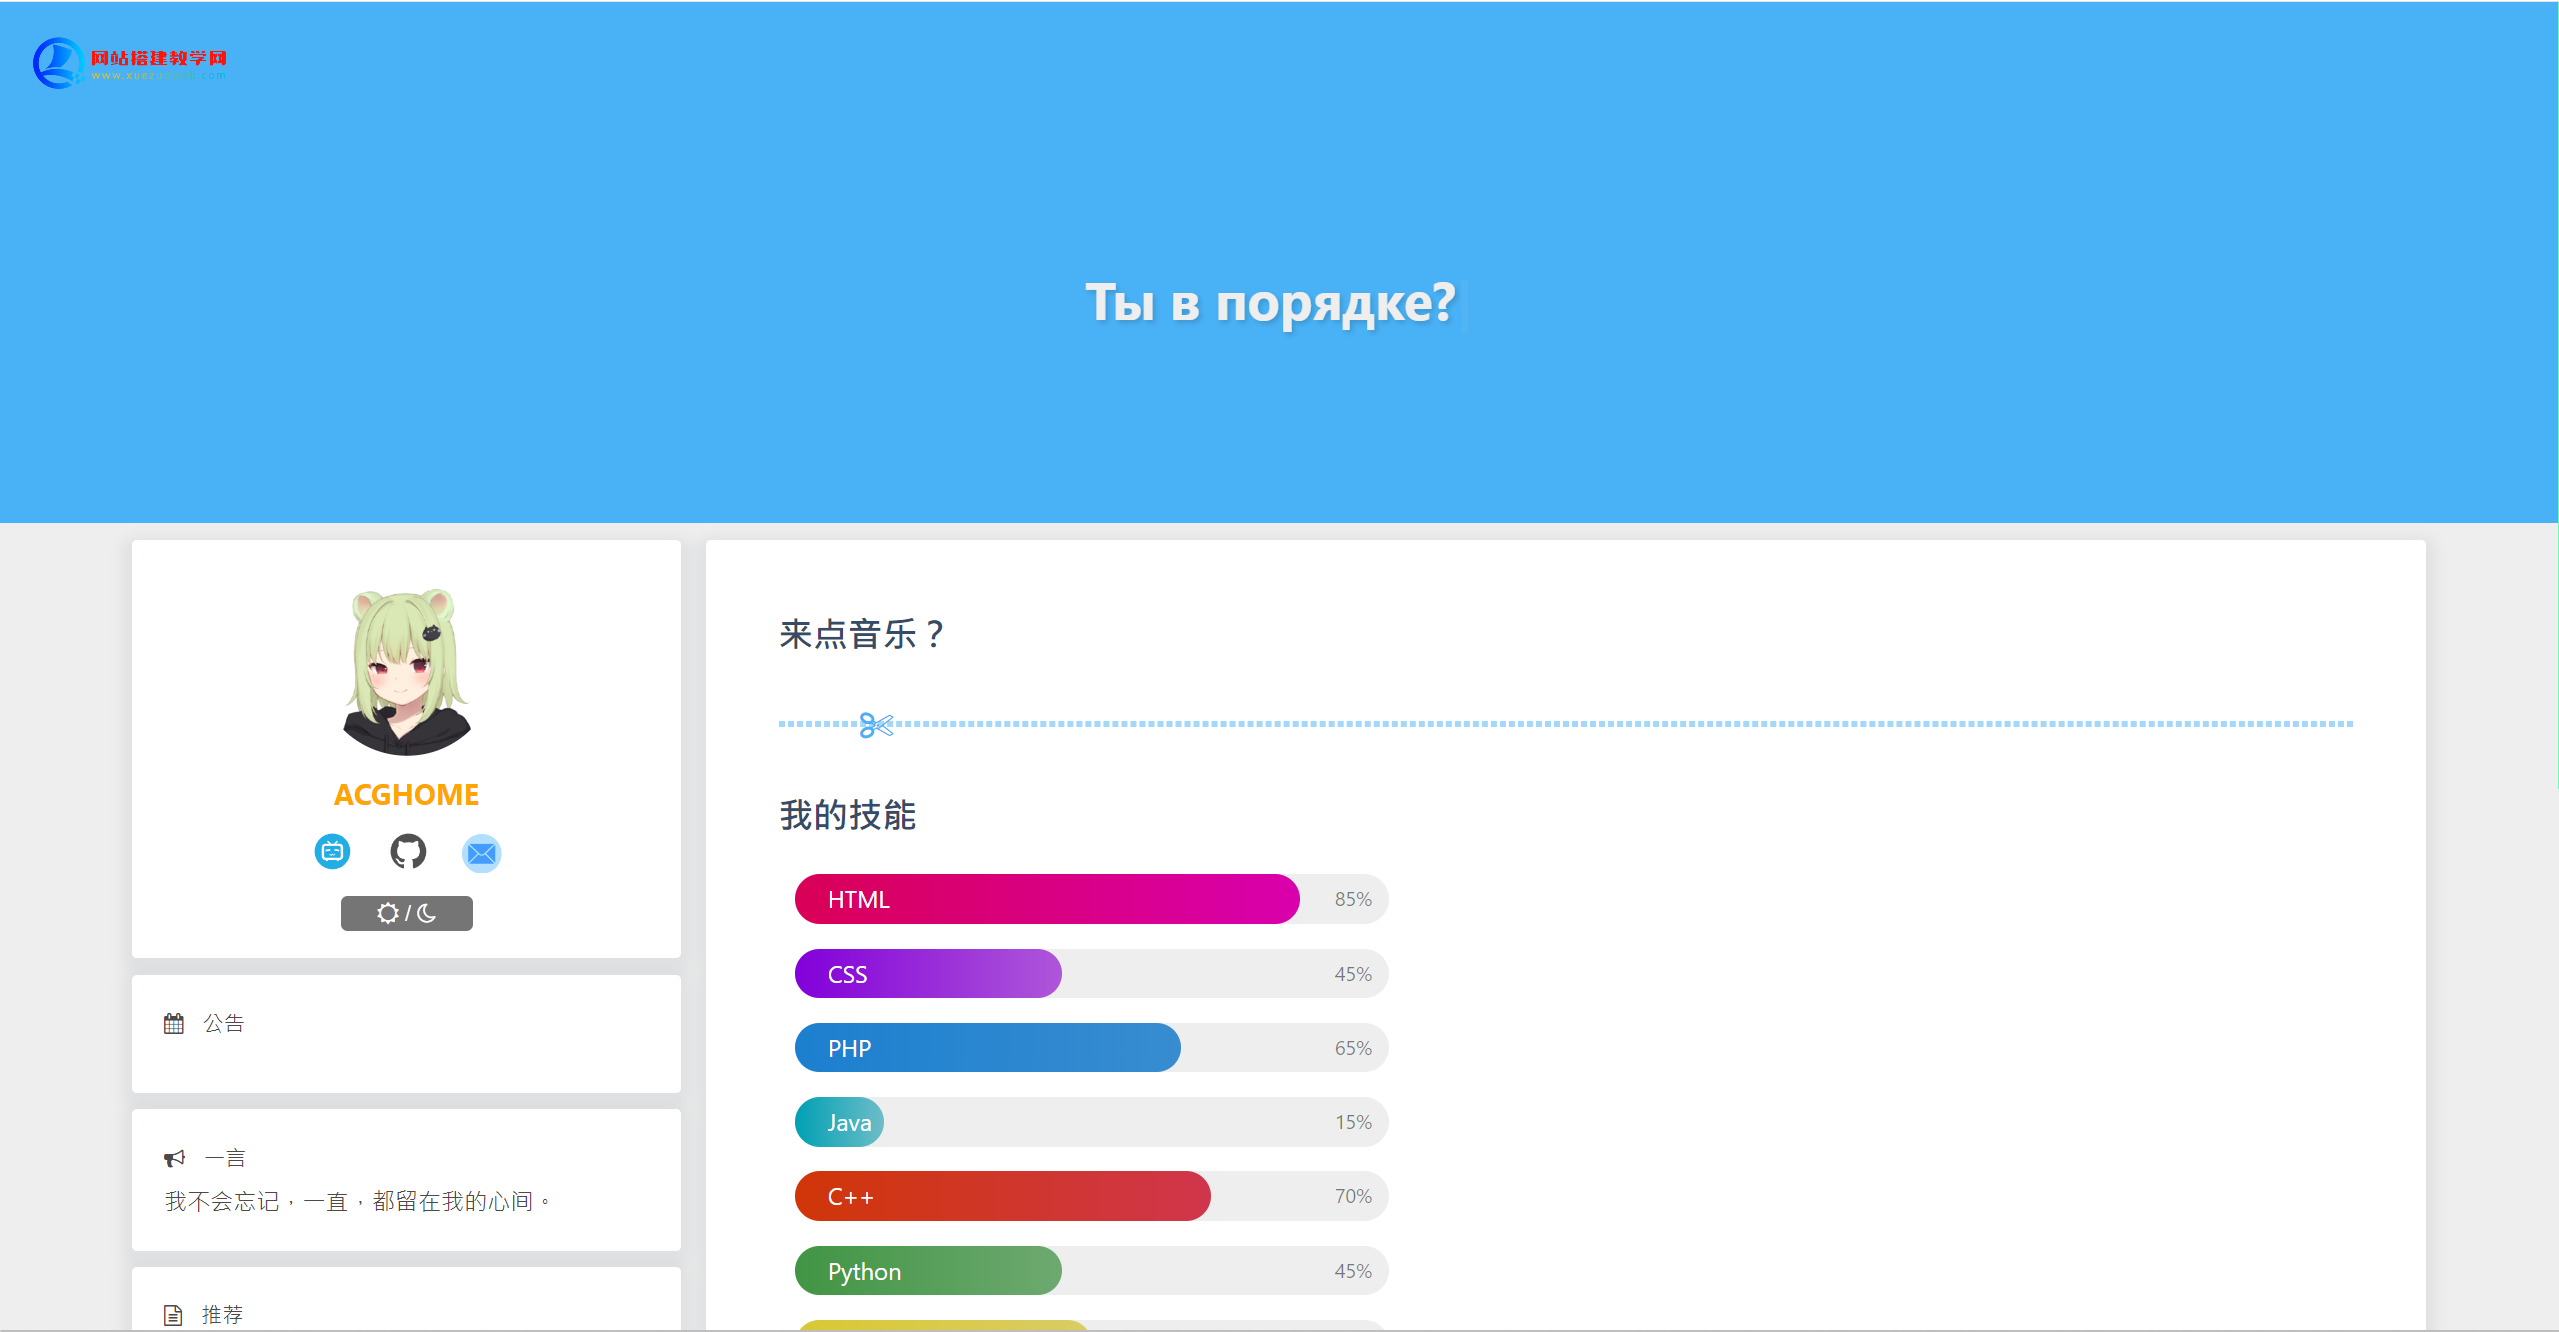The image size is (2559, 1332).
Task: Click the 我的技能 section heading
Action: tap(848, 815)
